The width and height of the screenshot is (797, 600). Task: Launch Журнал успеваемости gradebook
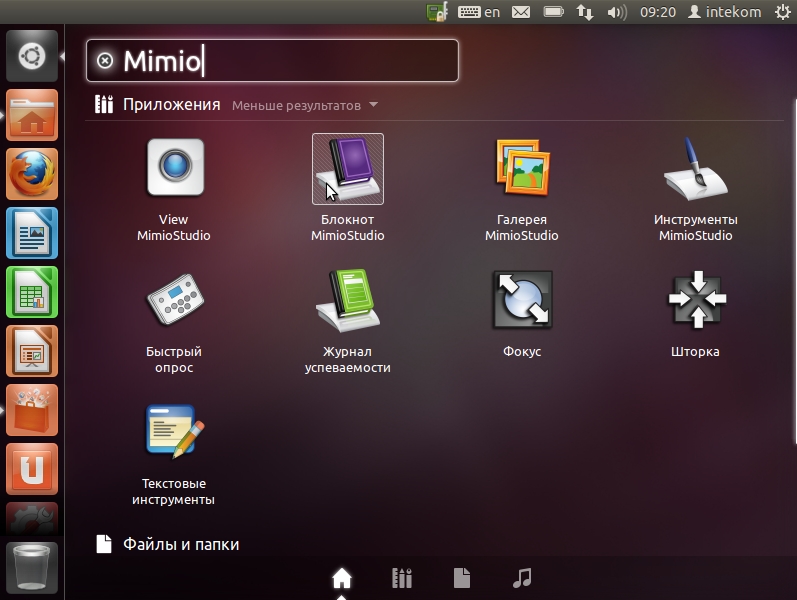click(348, 321)
